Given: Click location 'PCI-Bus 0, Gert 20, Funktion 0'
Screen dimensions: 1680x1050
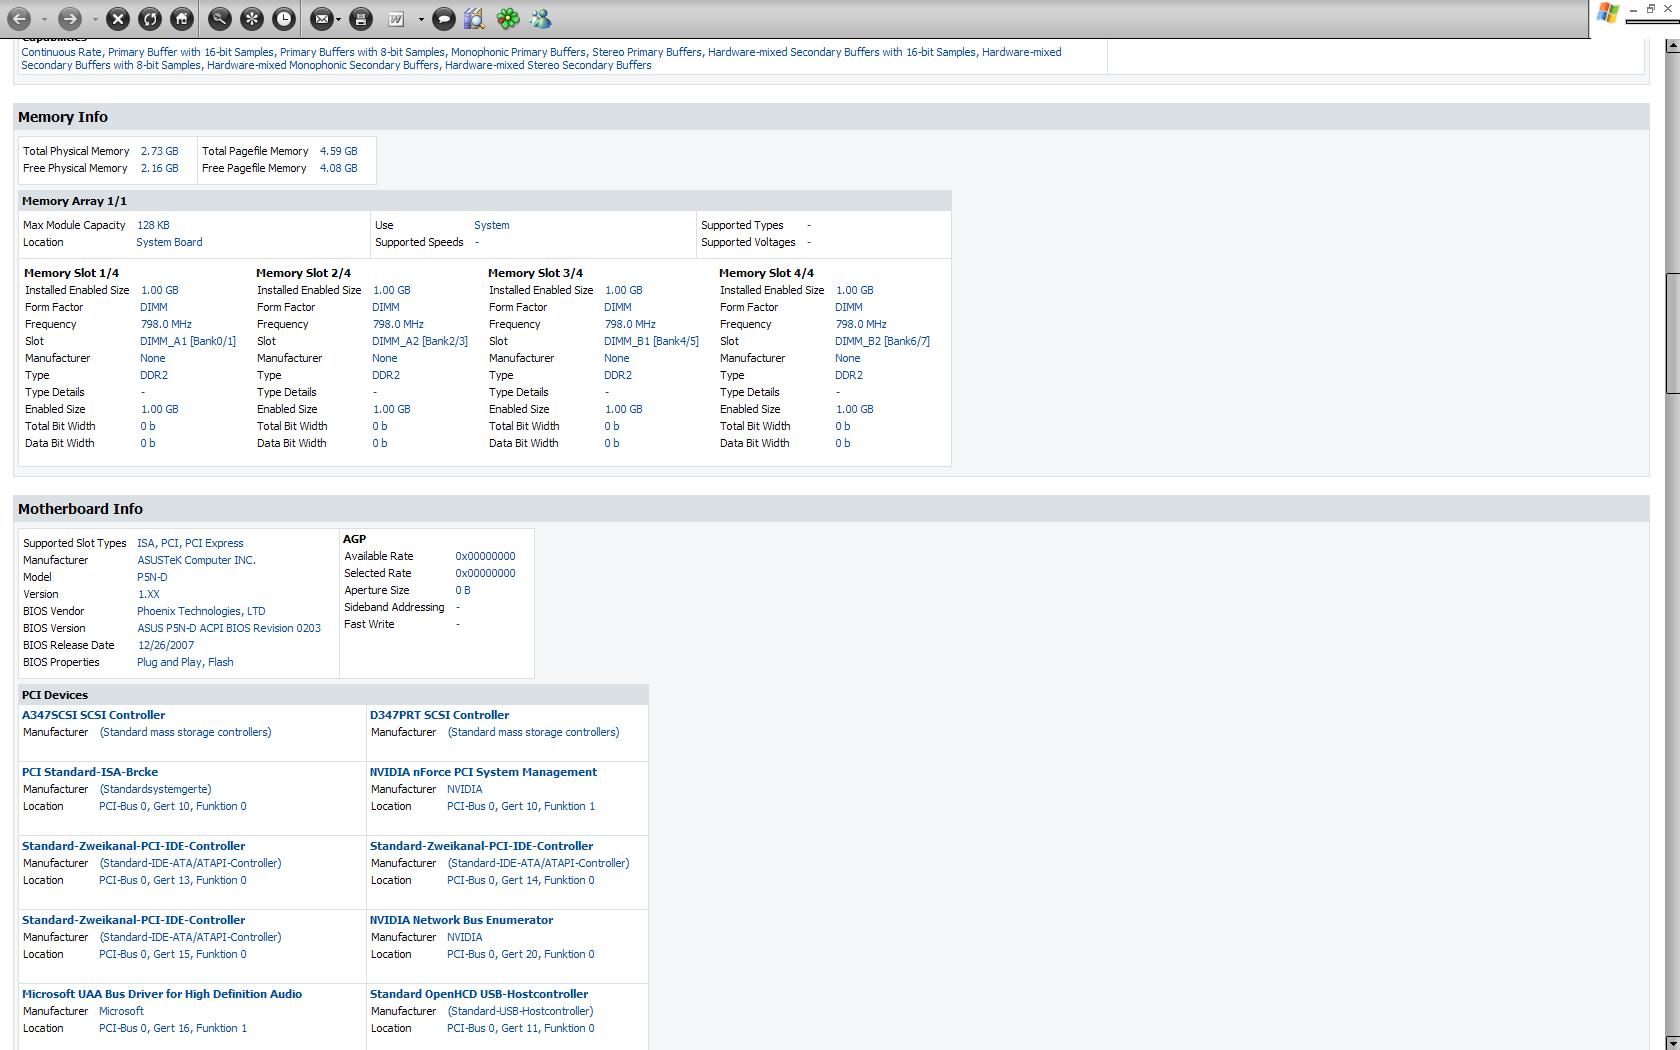Looking at the screenshot, I should [x=520, y=954].
